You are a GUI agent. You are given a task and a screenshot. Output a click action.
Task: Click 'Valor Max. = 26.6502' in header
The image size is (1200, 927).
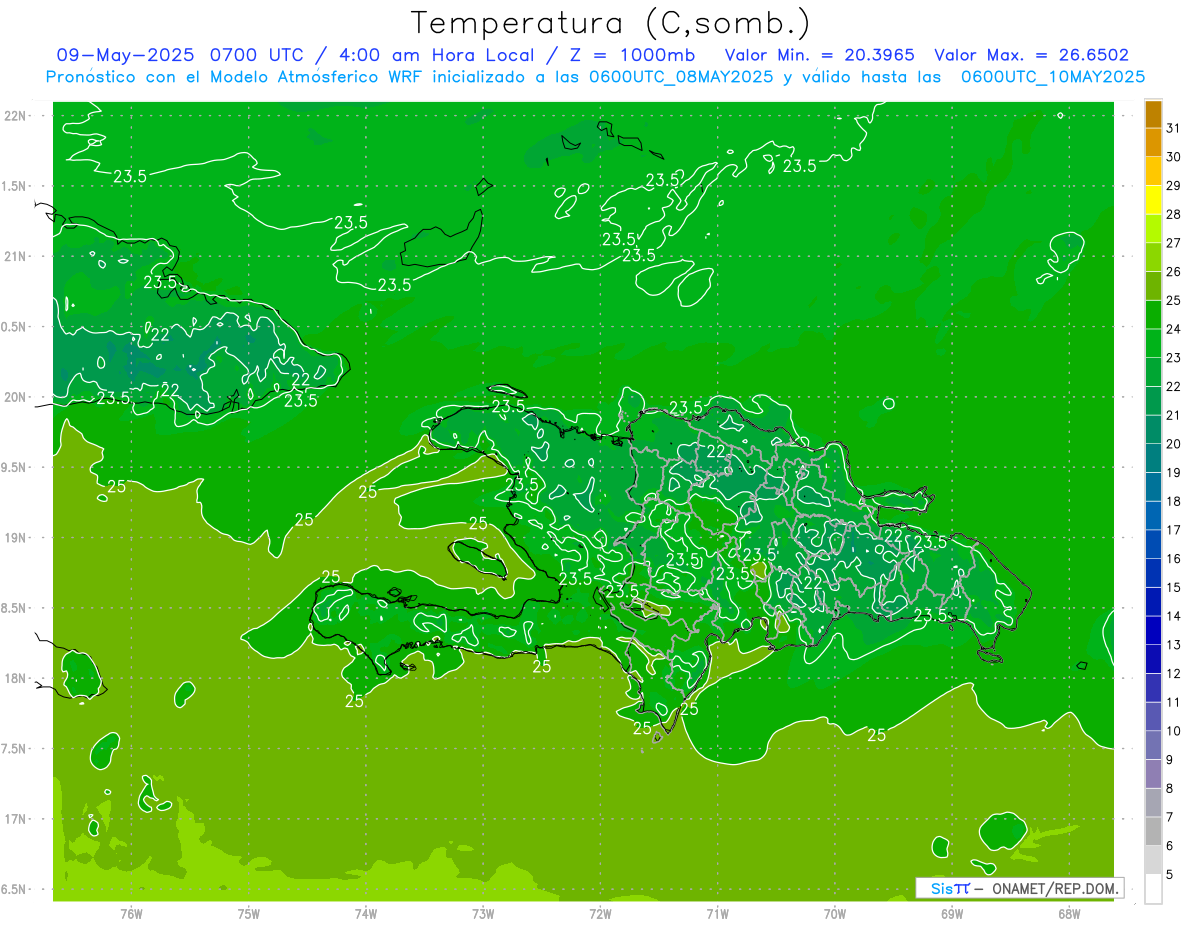(x=1031, y=55)
